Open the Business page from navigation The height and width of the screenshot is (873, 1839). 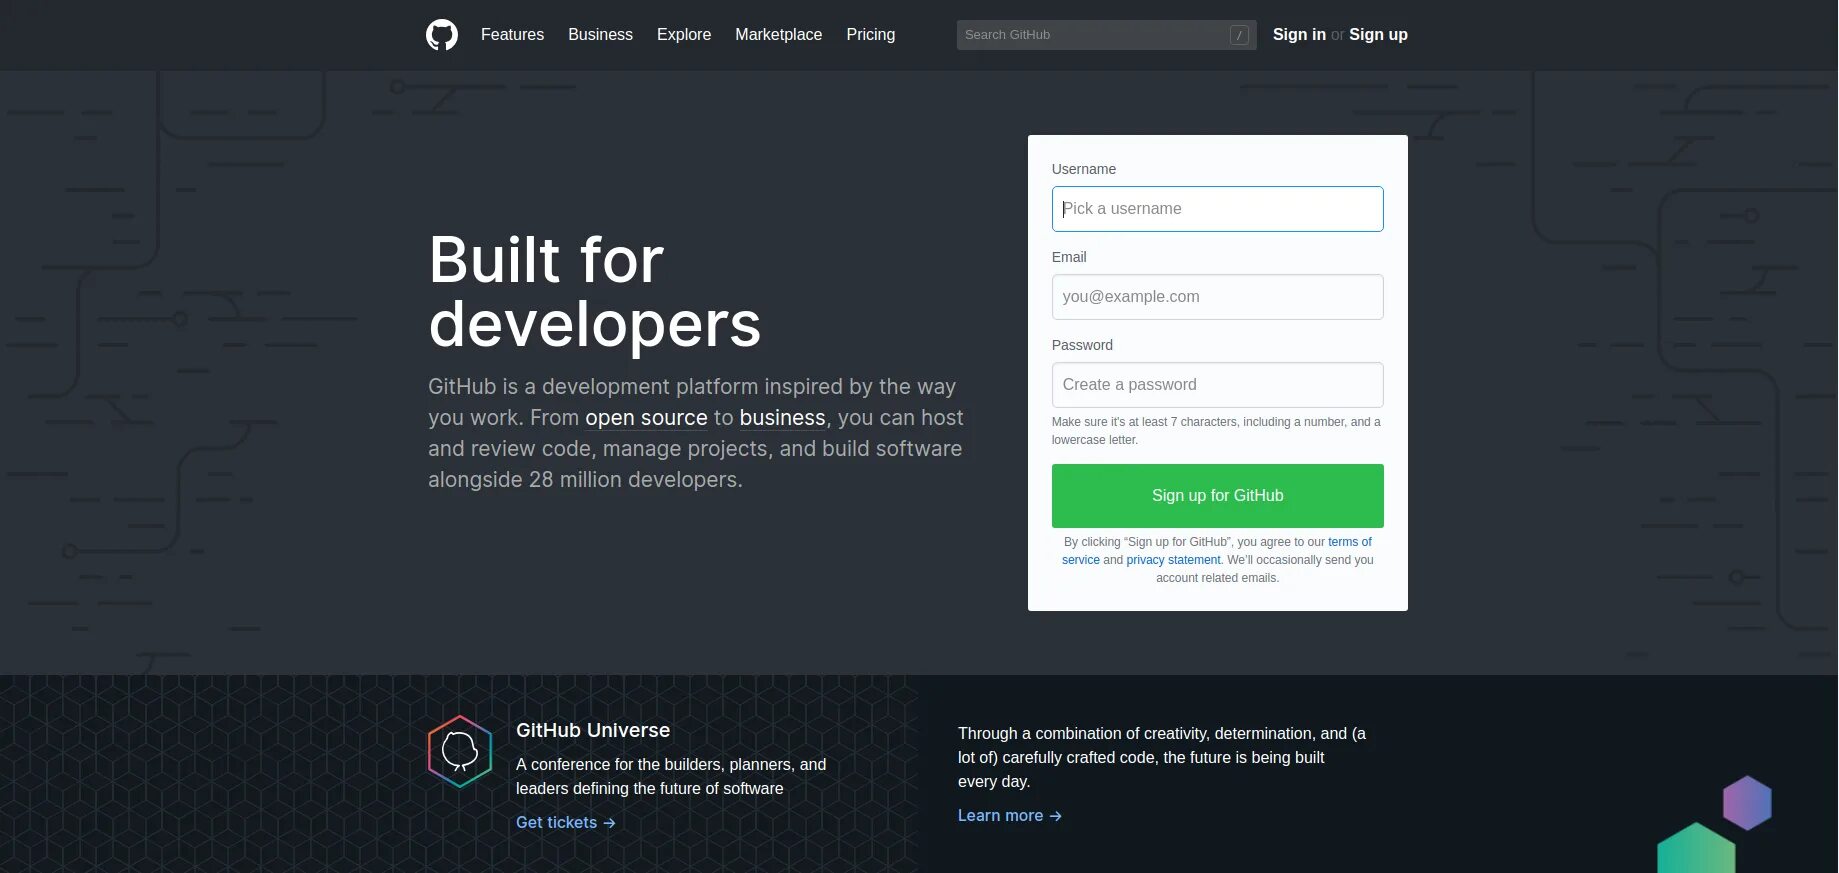pyautogui.click(x=600, y=34)
